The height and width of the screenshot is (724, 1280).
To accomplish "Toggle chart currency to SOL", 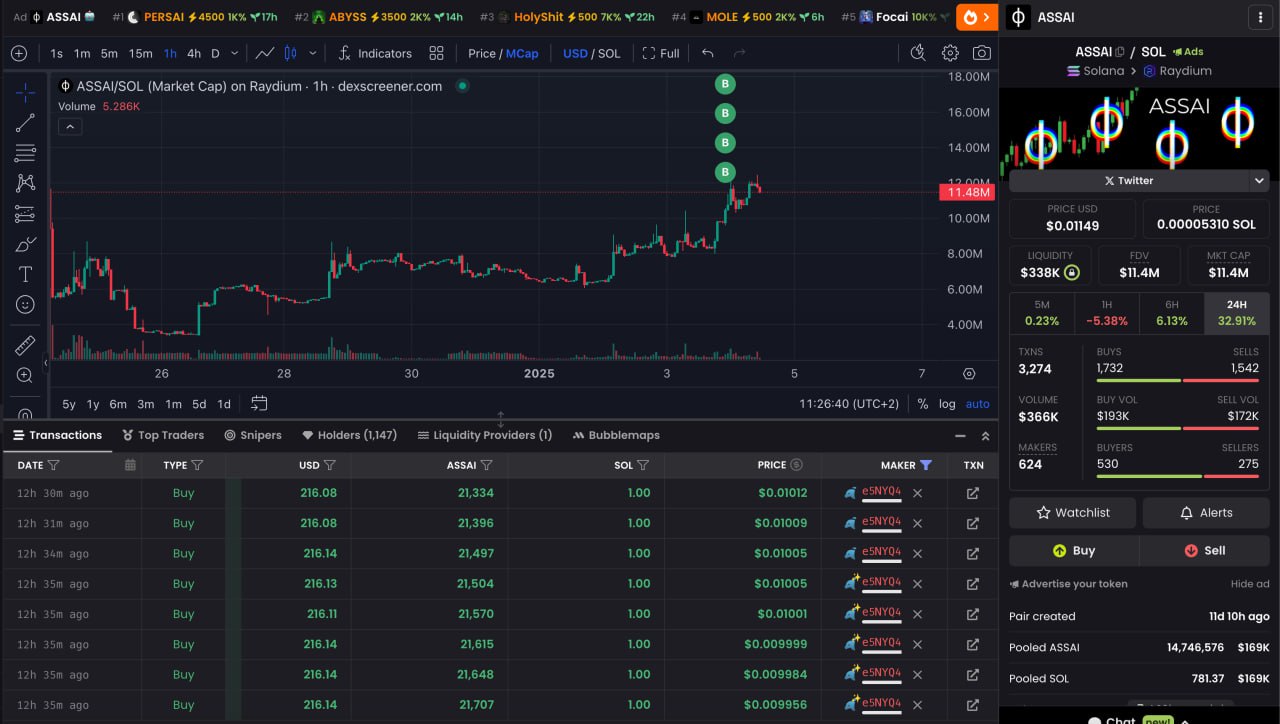I will point(609,53).
